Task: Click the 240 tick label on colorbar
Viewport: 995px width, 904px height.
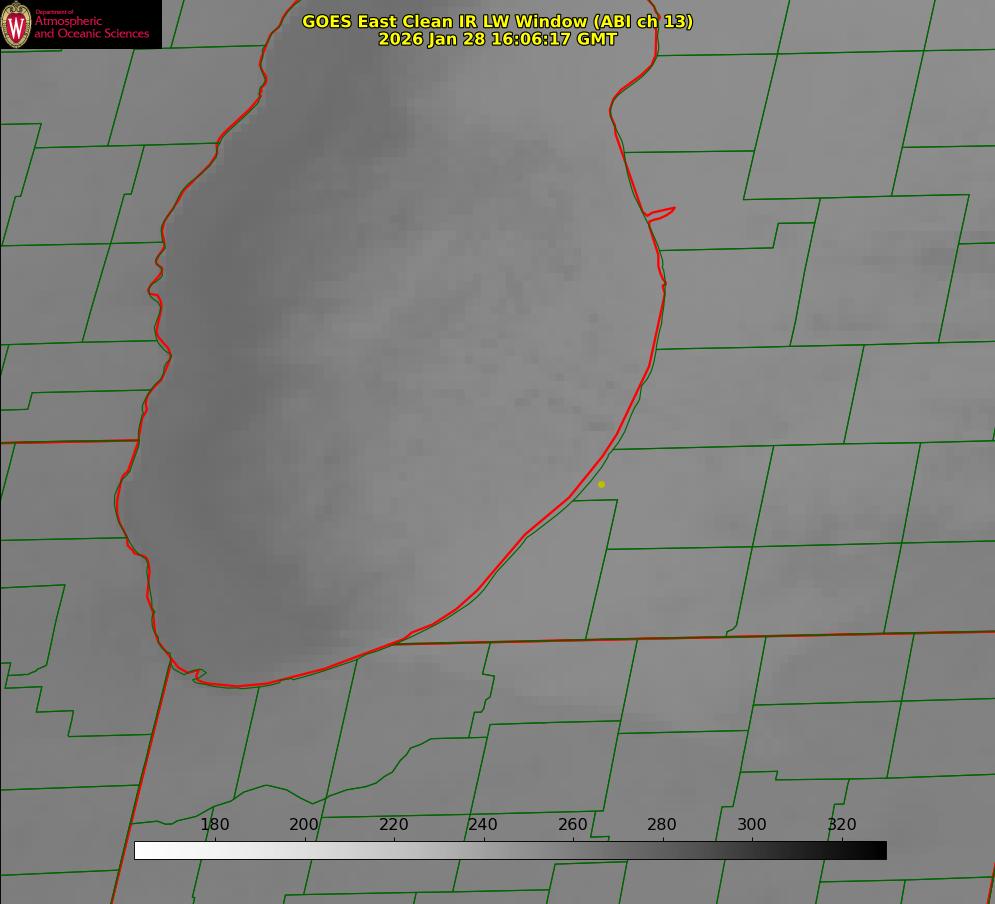Action: click(483, 825)
